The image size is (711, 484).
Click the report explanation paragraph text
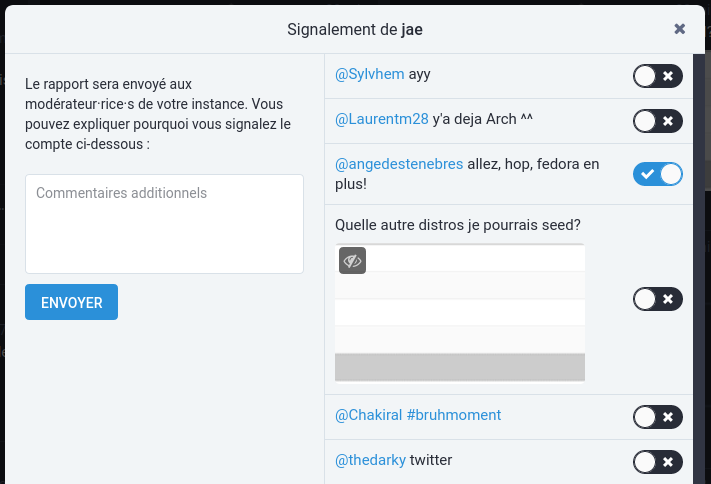(158, 114)
